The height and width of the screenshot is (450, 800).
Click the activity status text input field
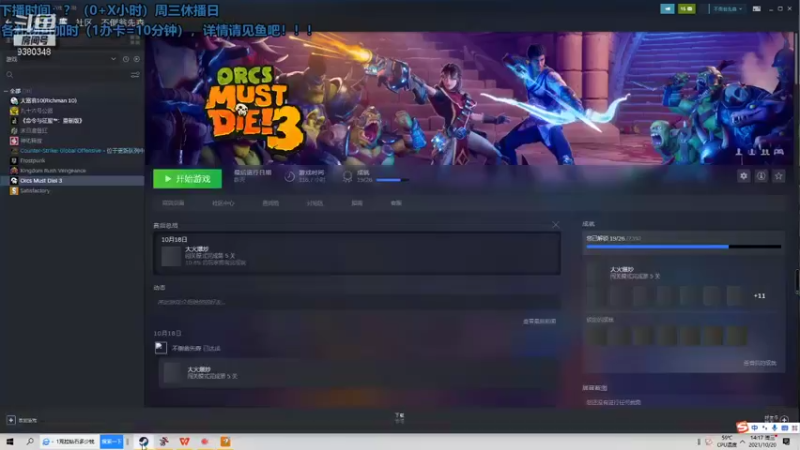(356, 302)
